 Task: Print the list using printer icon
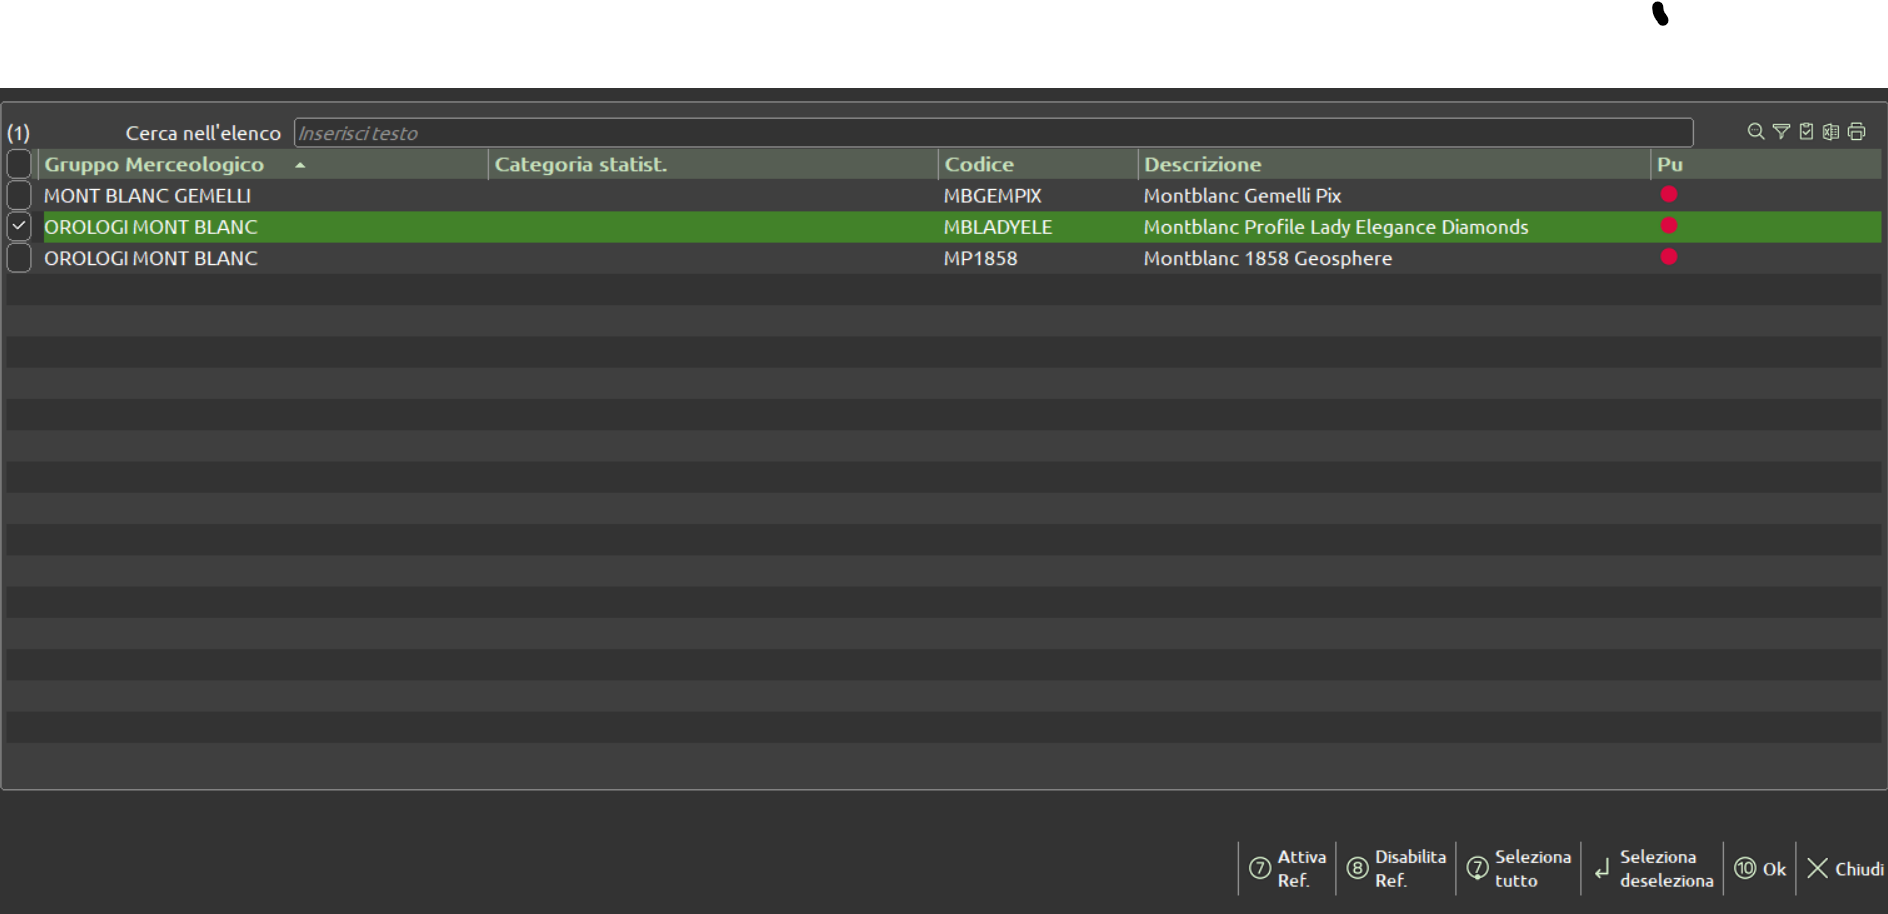1857,132
